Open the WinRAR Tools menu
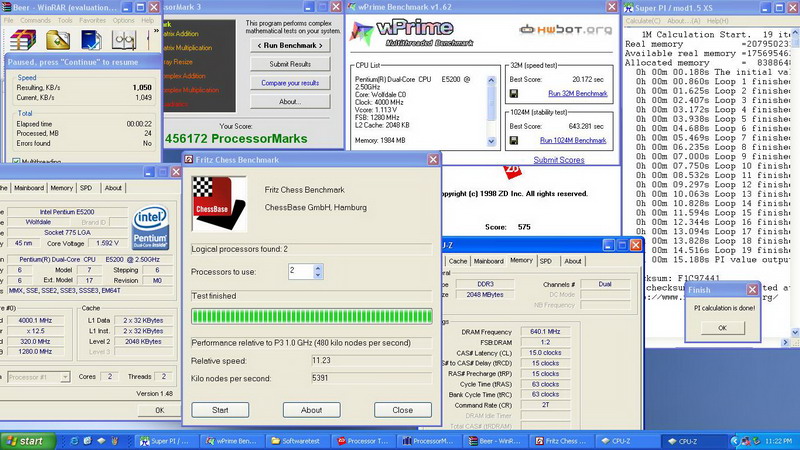 pos(65,20)
